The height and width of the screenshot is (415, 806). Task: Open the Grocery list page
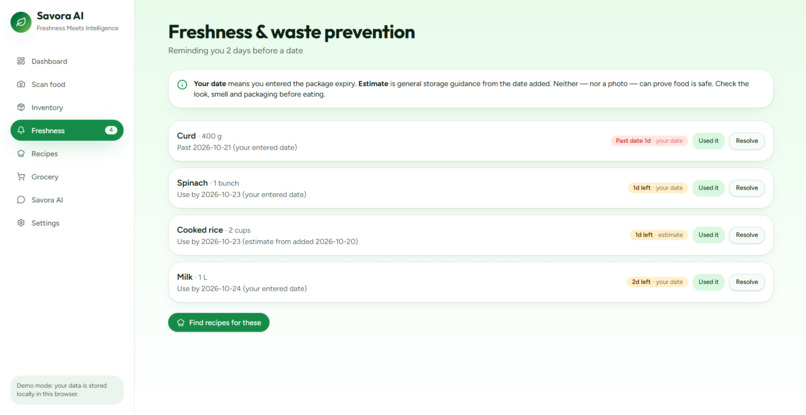click(x=67, y=177)
